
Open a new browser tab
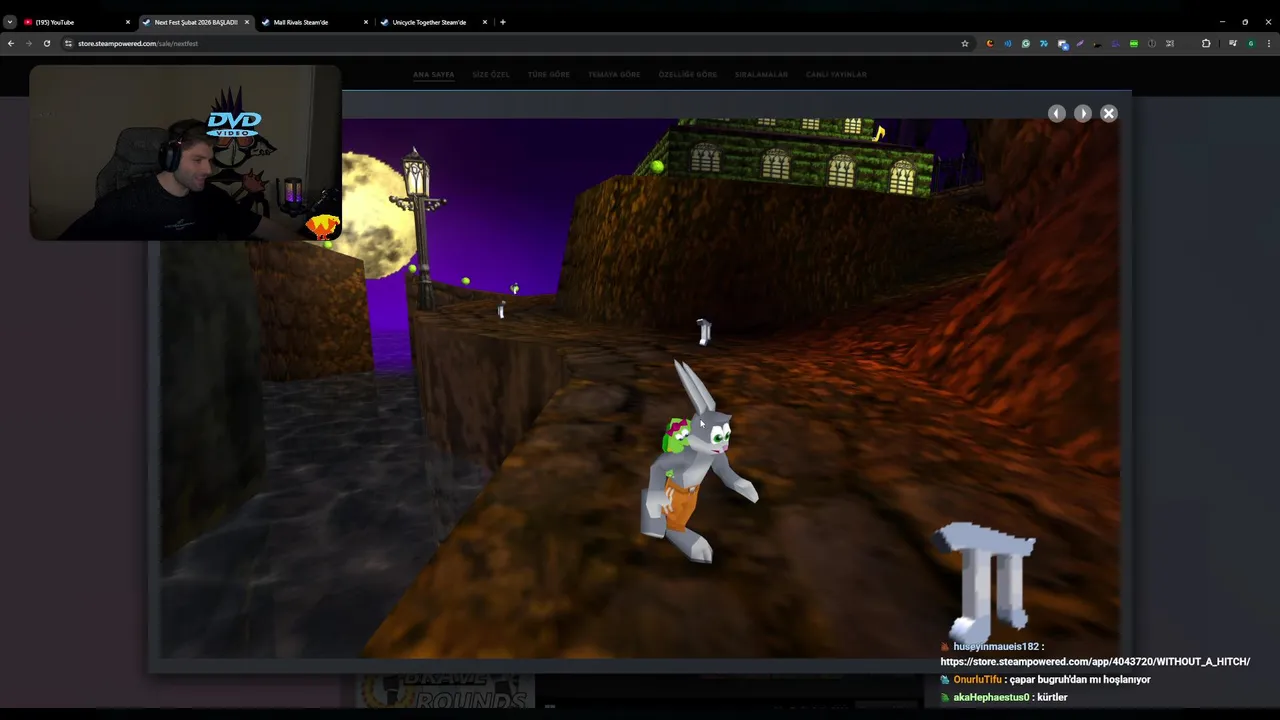(x=503, y=22)
